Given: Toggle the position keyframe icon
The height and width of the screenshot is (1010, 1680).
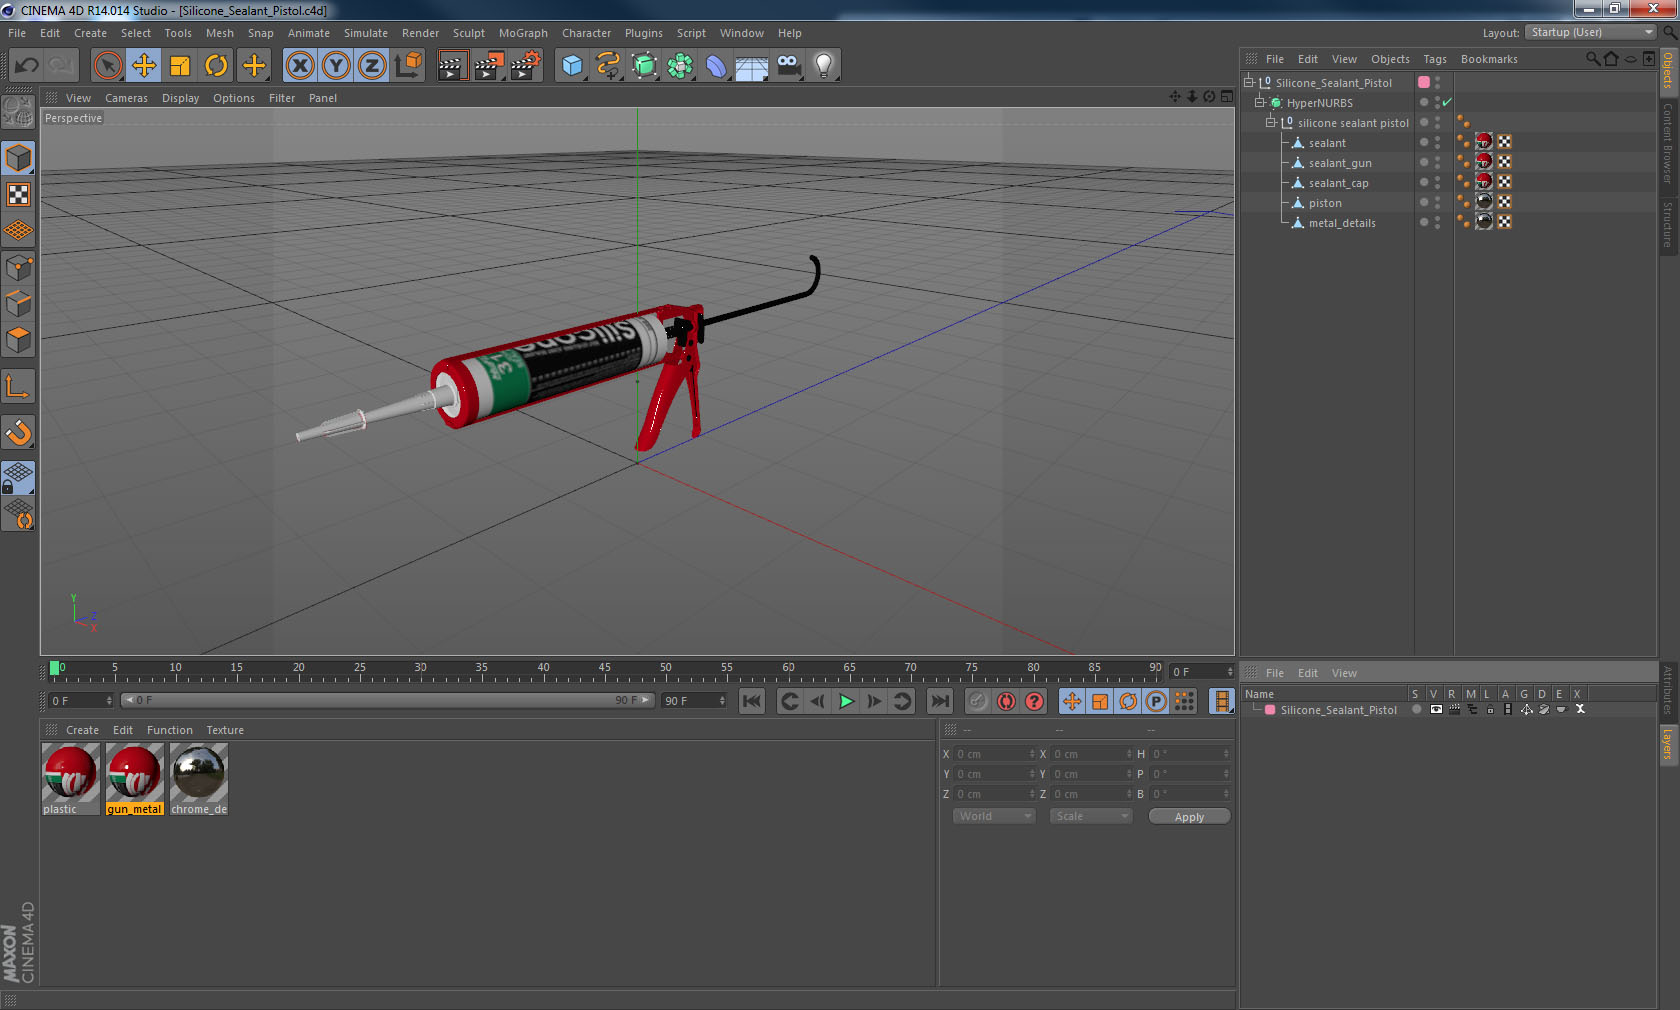Looking at the screenshot, I should click(x=1072, y=701).
